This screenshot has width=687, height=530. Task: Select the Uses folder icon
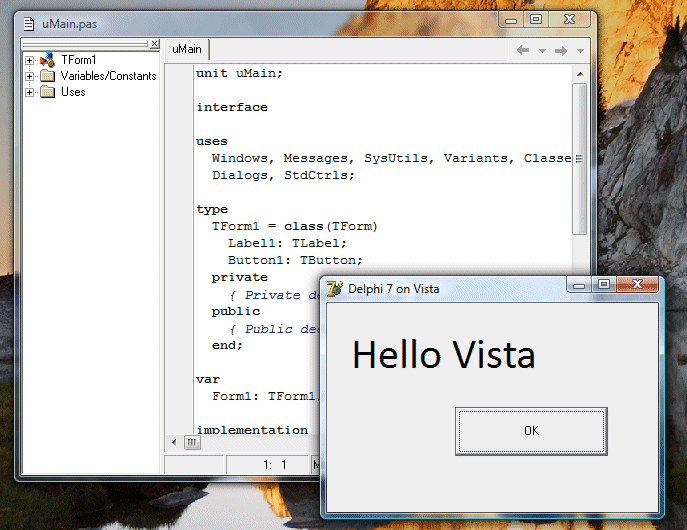(47, 92)
